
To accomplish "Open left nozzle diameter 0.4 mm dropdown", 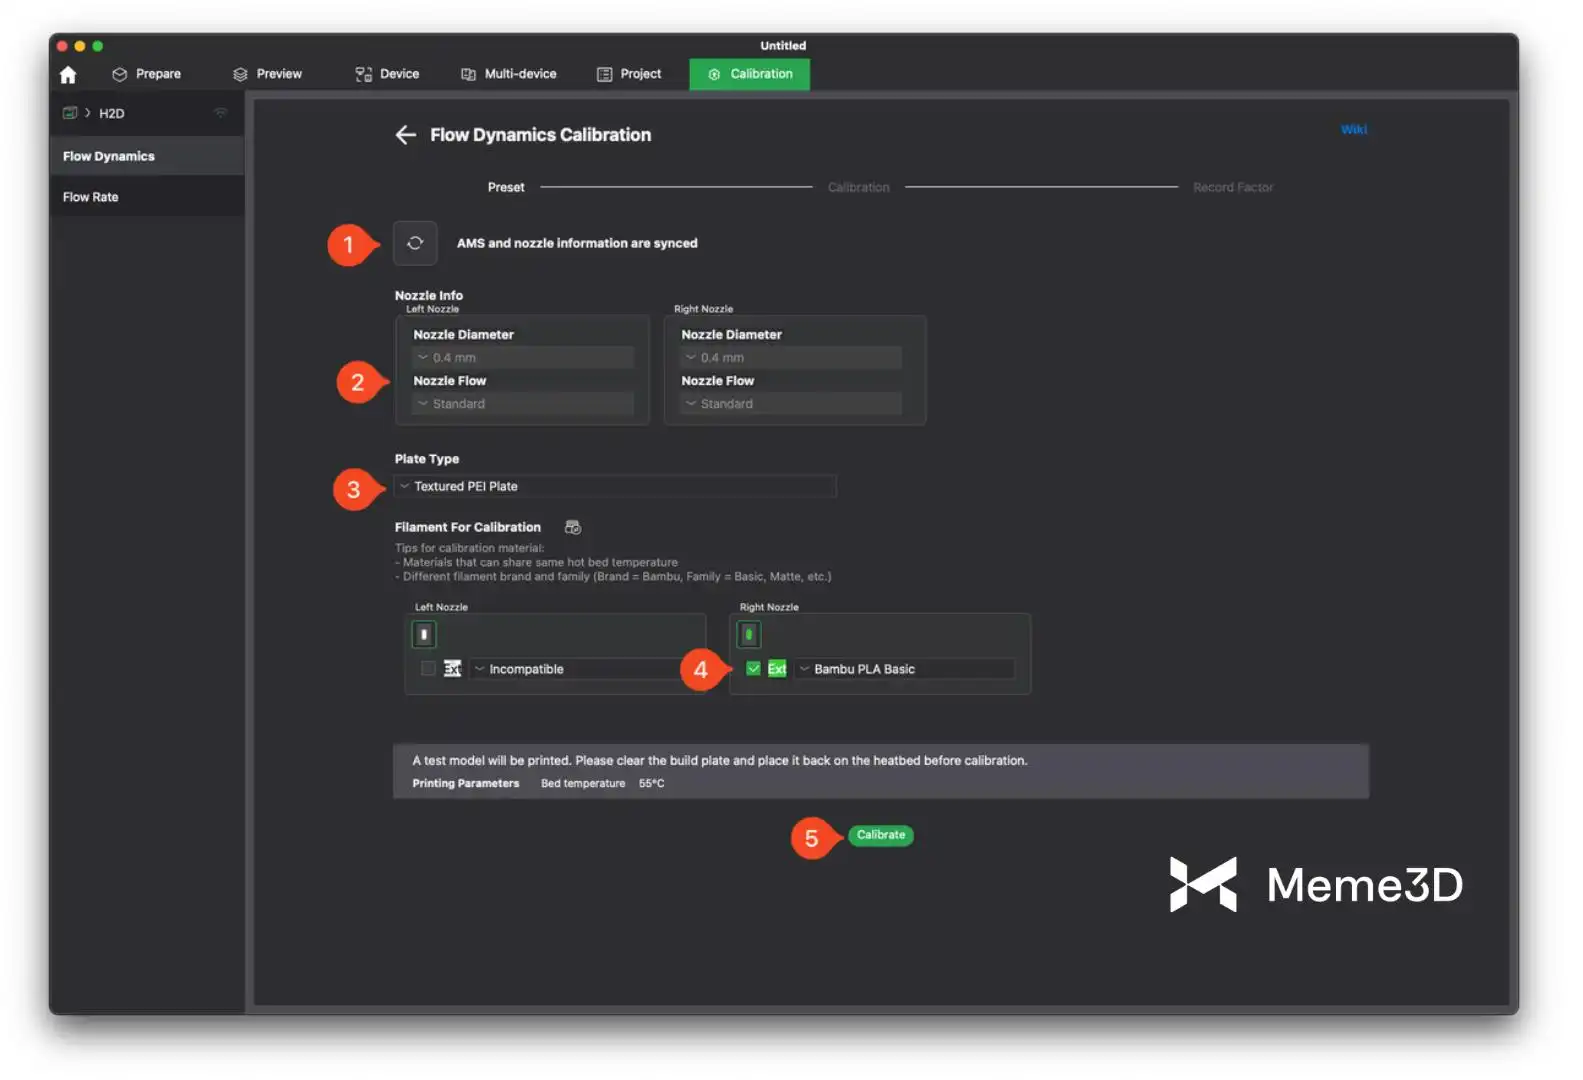I will coord(523,357).
